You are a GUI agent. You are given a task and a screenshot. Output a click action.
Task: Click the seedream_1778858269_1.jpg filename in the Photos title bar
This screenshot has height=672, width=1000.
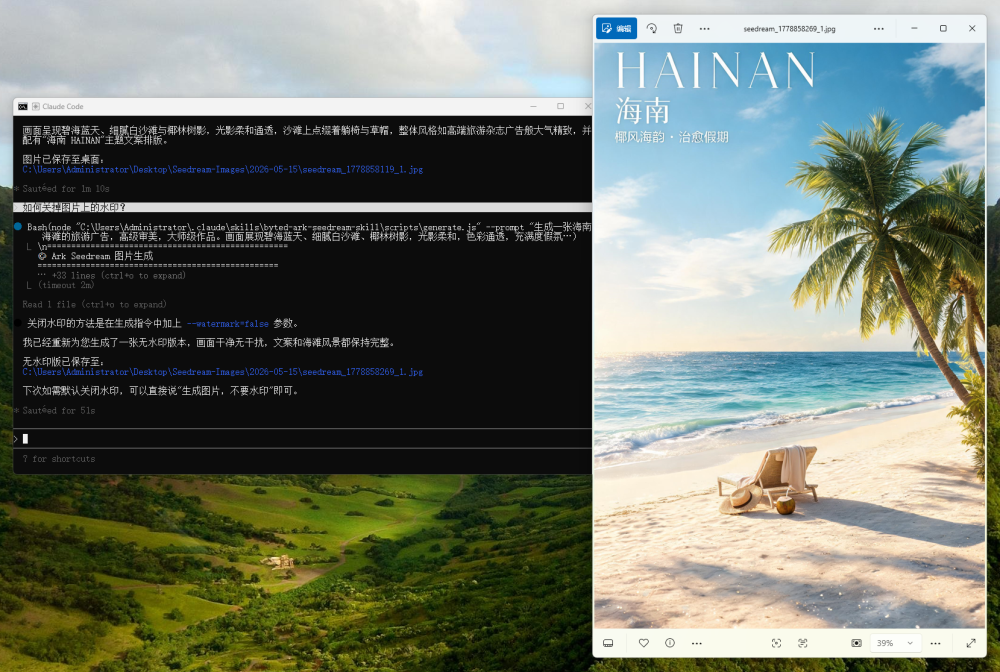coord(789,29)
